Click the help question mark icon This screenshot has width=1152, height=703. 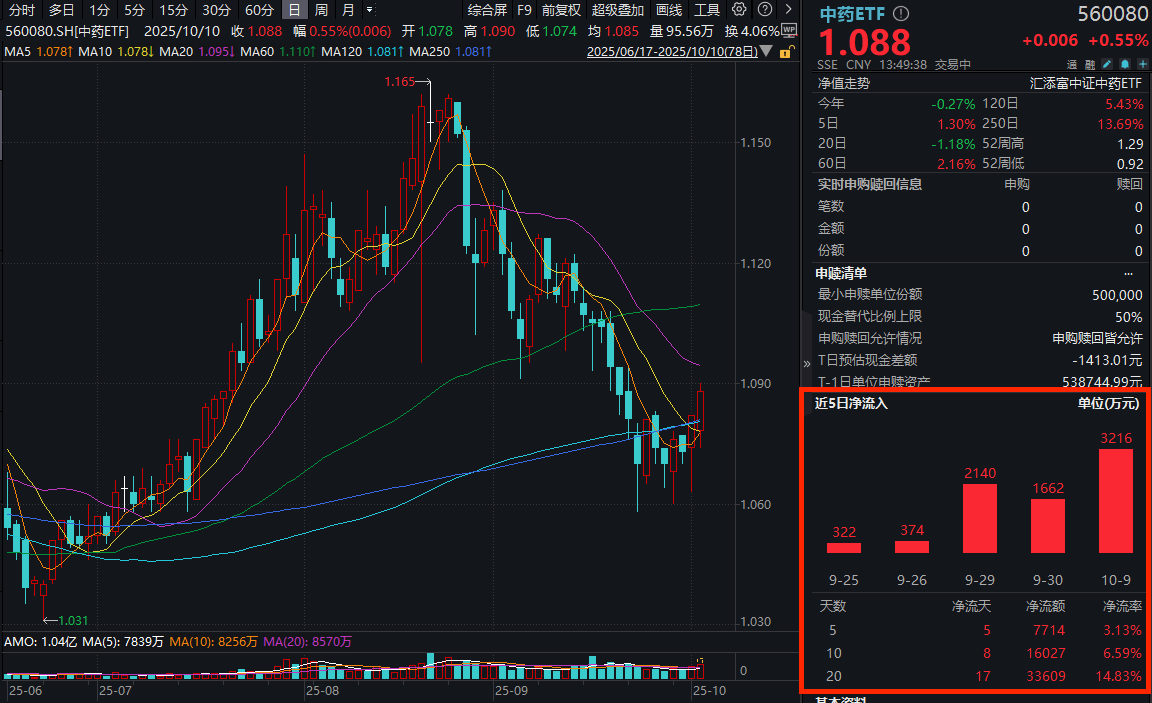(x=763, y=9)
